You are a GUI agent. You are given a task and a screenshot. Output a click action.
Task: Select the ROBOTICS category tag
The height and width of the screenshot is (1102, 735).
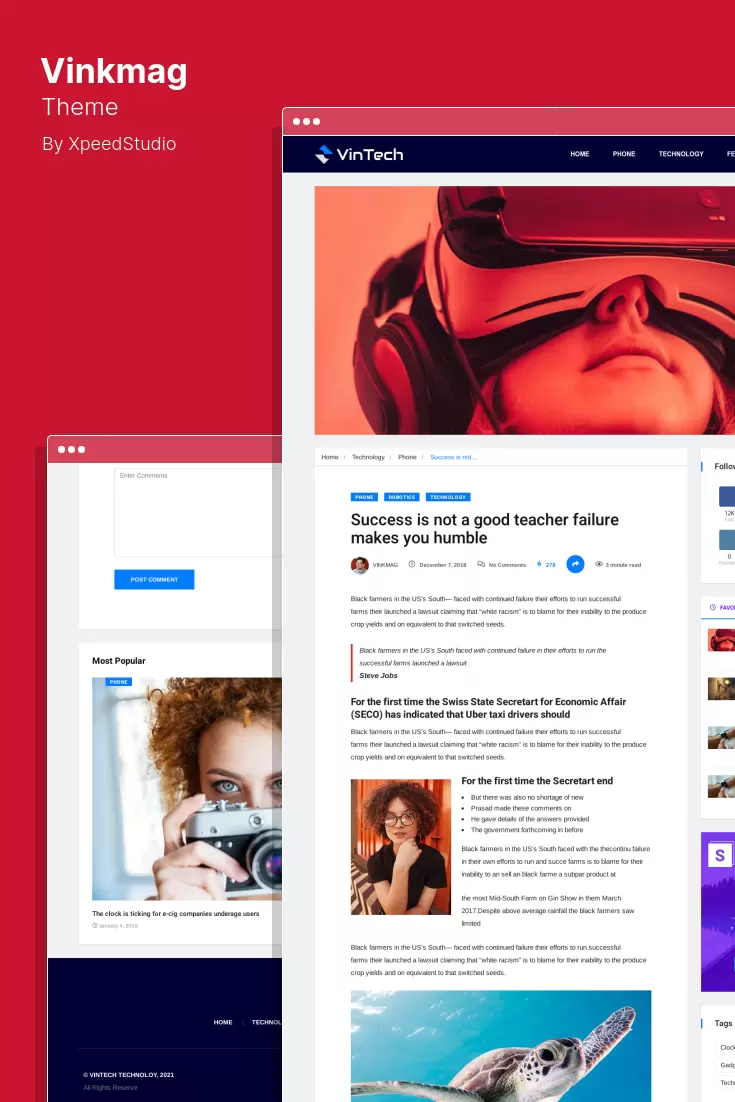402,497
